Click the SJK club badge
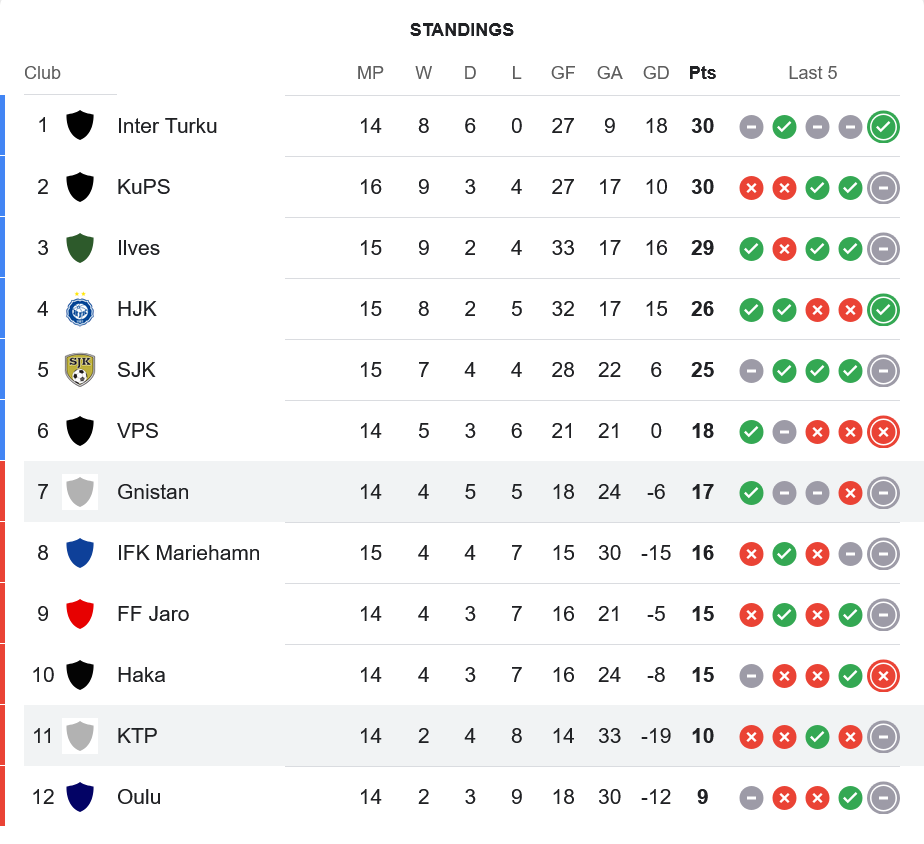The image size is (924, 844). pos(80,370)
